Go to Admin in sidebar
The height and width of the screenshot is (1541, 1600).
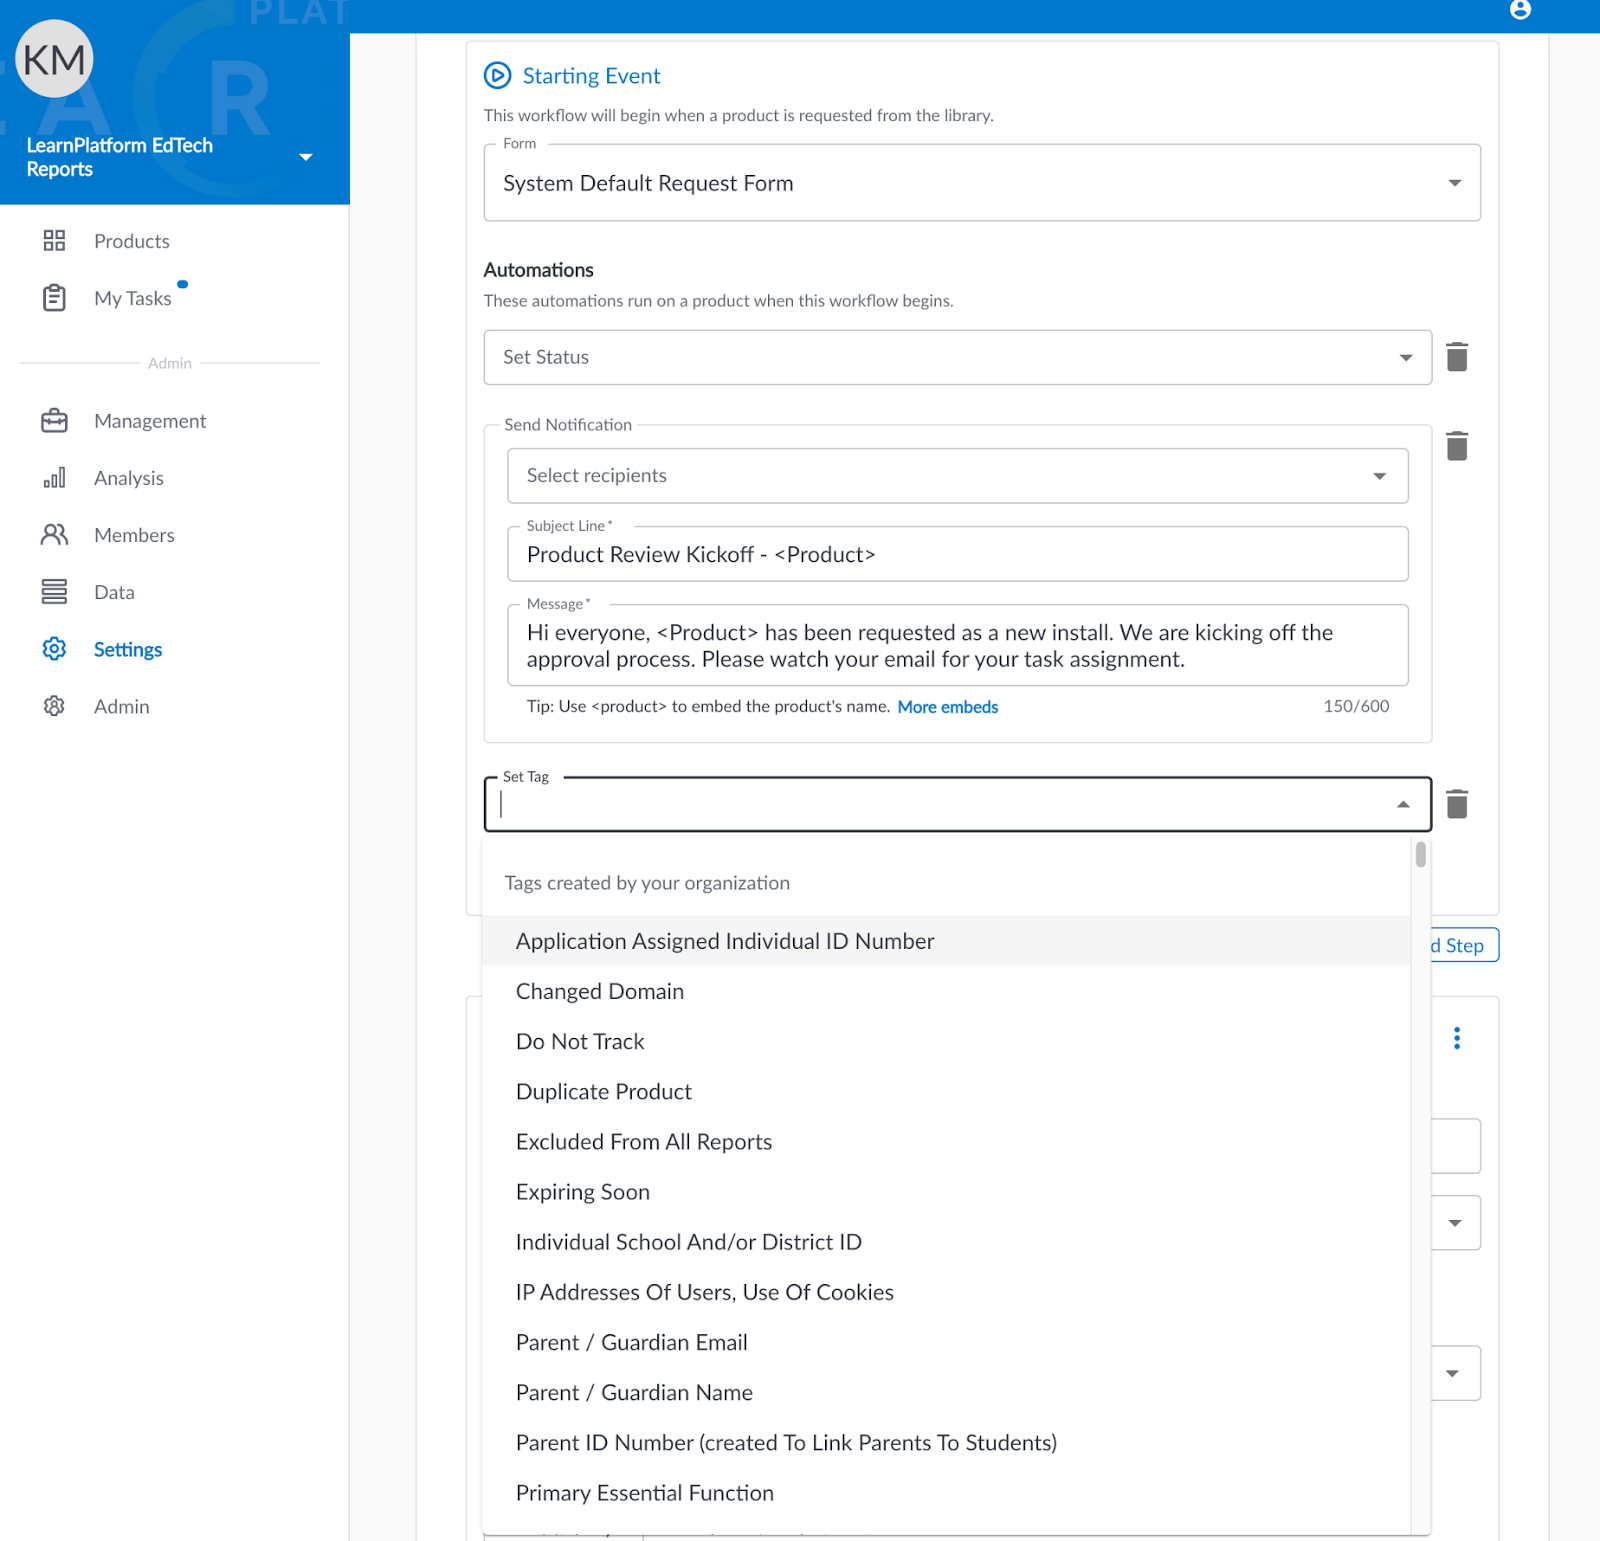pyautogui.click(x=122, y=706)
